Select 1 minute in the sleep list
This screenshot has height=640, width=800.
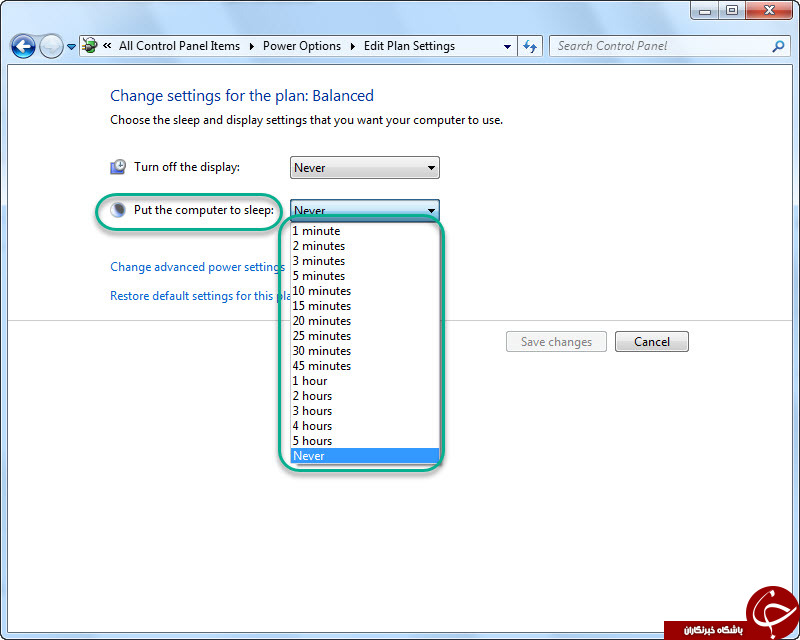[x=364, y=231]
